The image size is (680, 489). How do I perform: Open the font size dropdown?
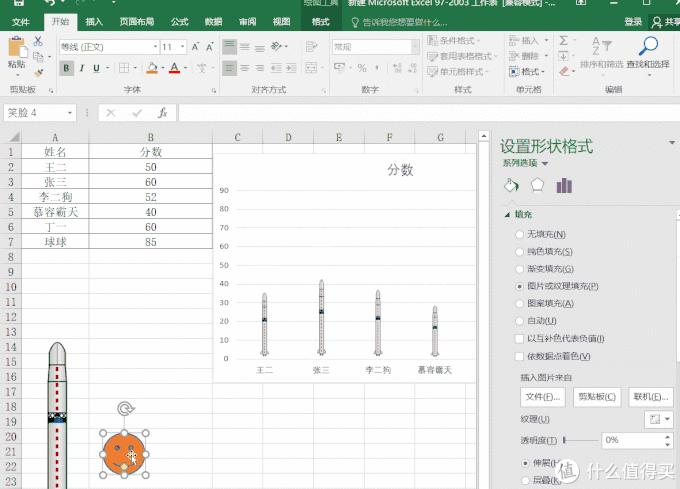point(183,47)
